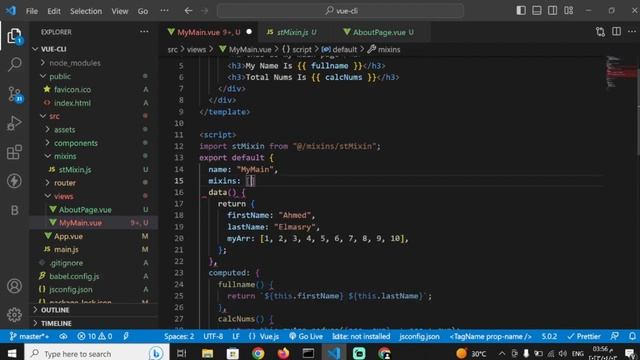640x360 pixels.
Task: Split the editor to the right
Action: point(616,32)
